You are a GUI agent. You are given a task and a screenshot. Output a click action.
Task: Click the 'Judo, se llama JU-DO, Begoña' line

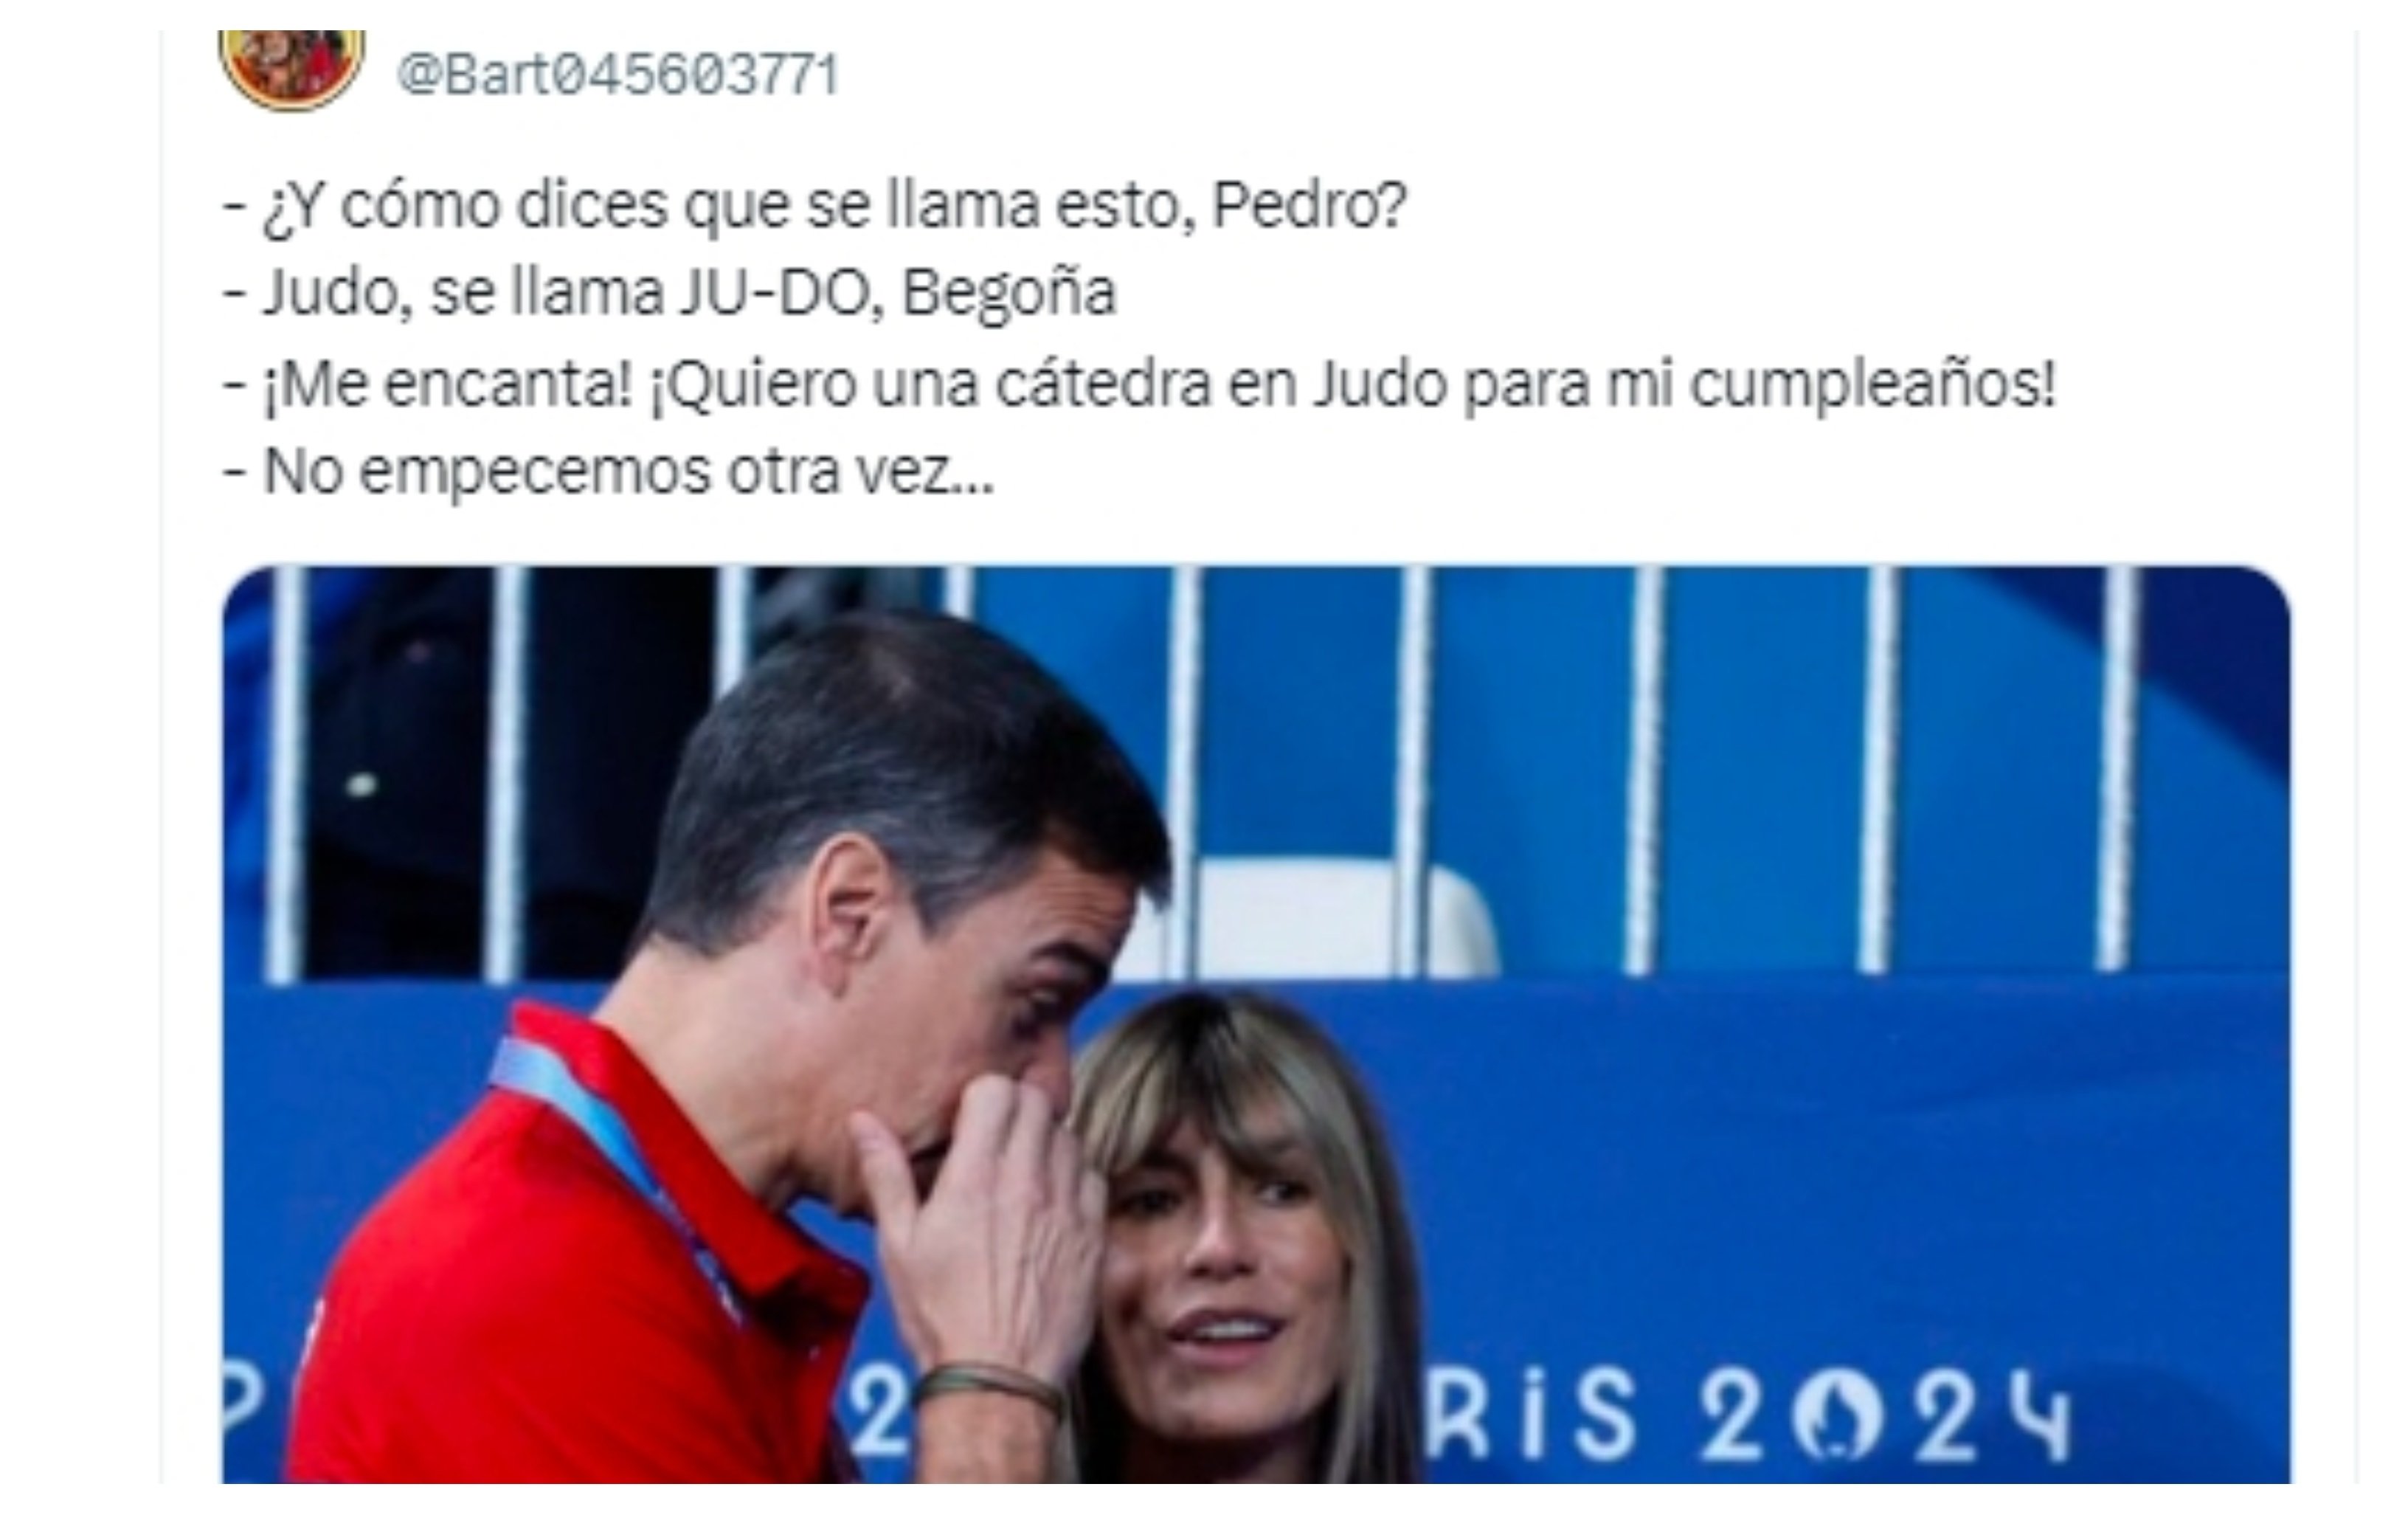669,294
